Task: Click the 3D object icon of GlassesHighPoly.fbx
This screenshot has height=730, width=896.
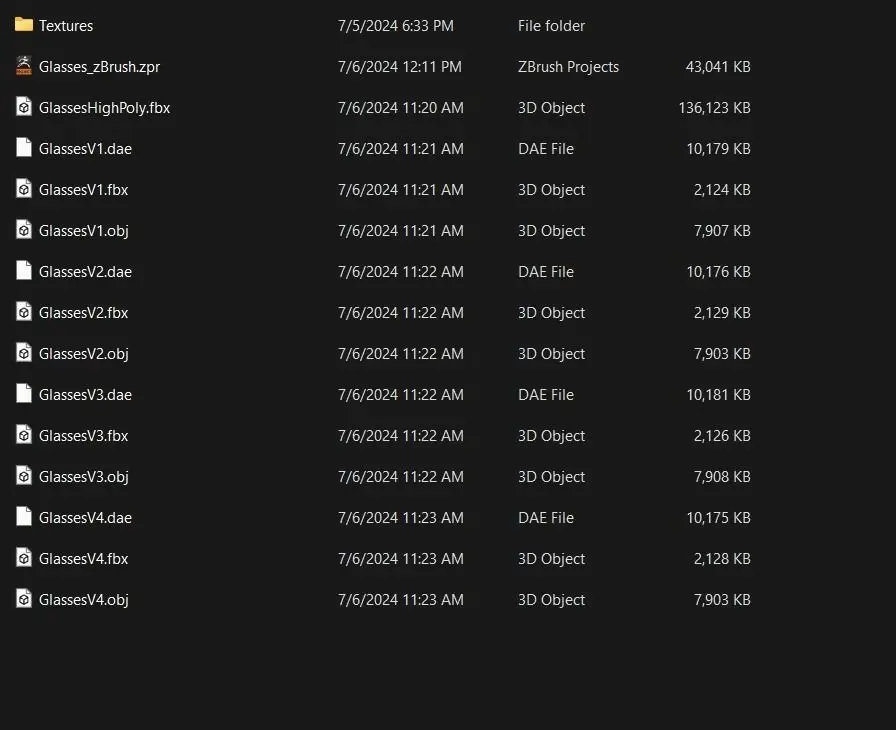Action: 24,107
